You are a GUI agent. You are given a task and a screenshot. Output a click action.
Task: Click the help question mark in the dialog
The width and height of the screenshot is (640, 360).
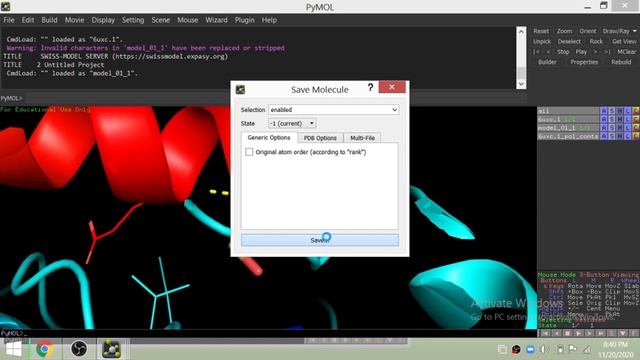370,87
